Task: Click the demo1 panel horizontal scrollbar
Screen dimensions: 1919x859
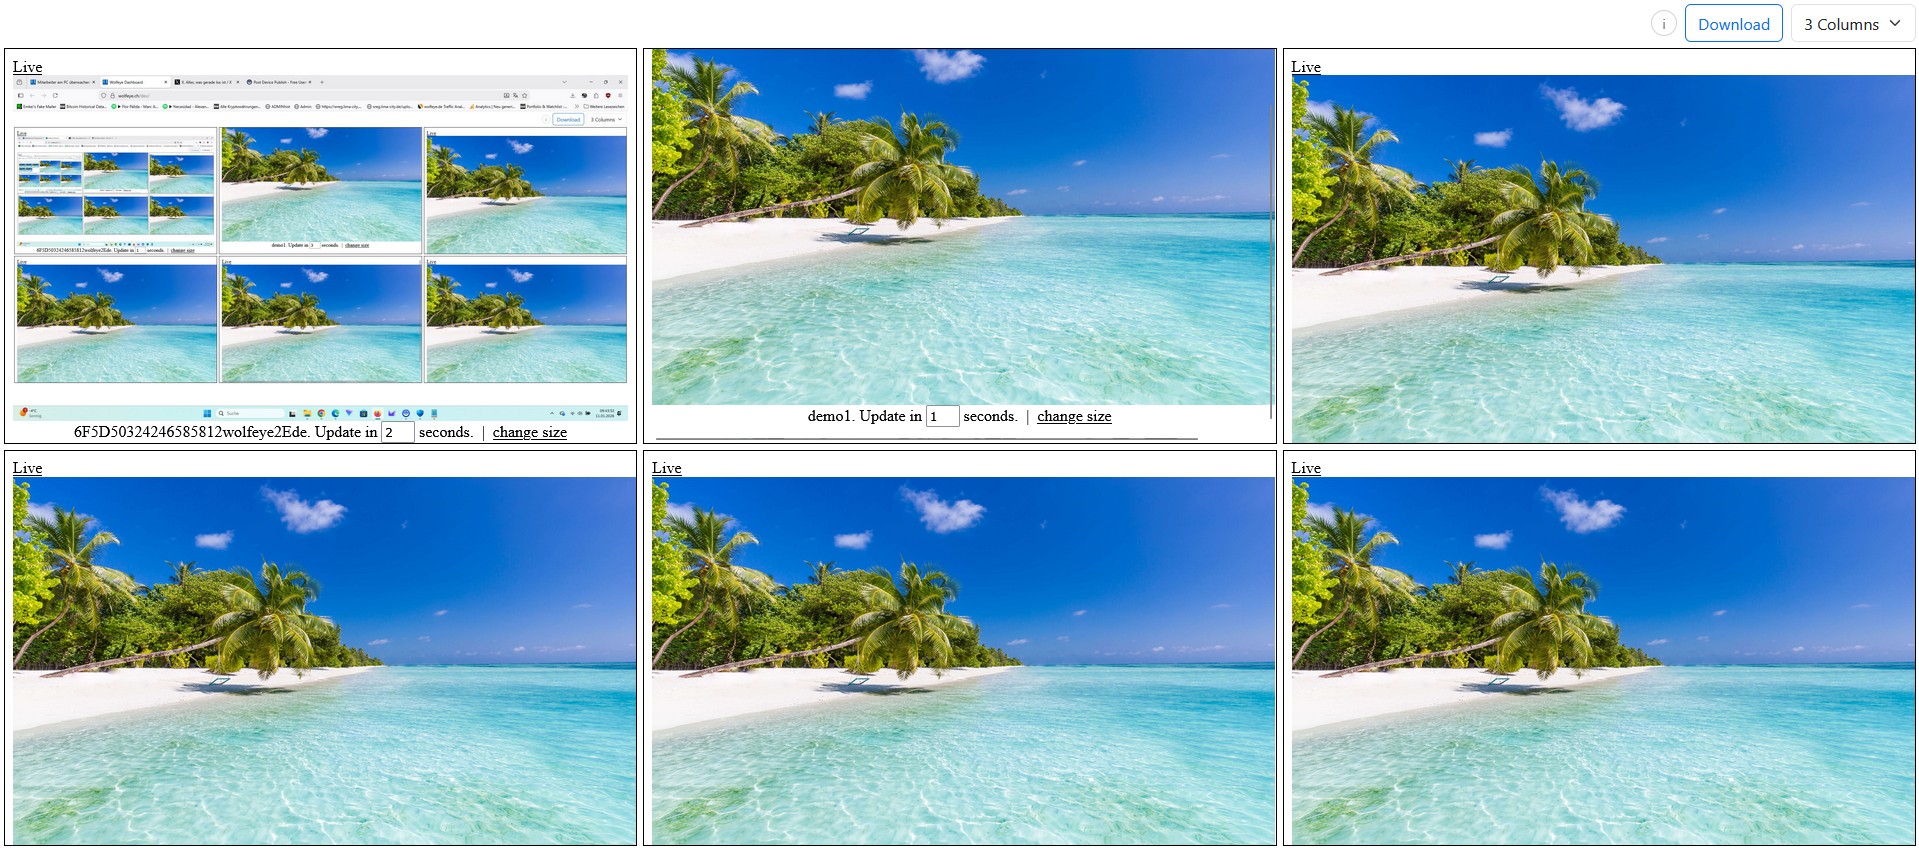Action: point(926,439)
